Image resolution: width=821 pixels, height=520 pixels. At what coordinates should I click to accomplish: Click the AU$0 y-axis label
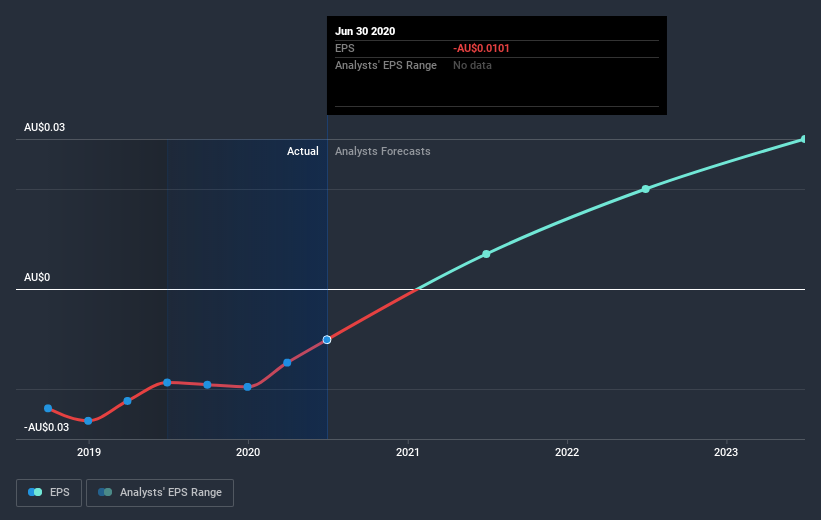click(37, 277)
